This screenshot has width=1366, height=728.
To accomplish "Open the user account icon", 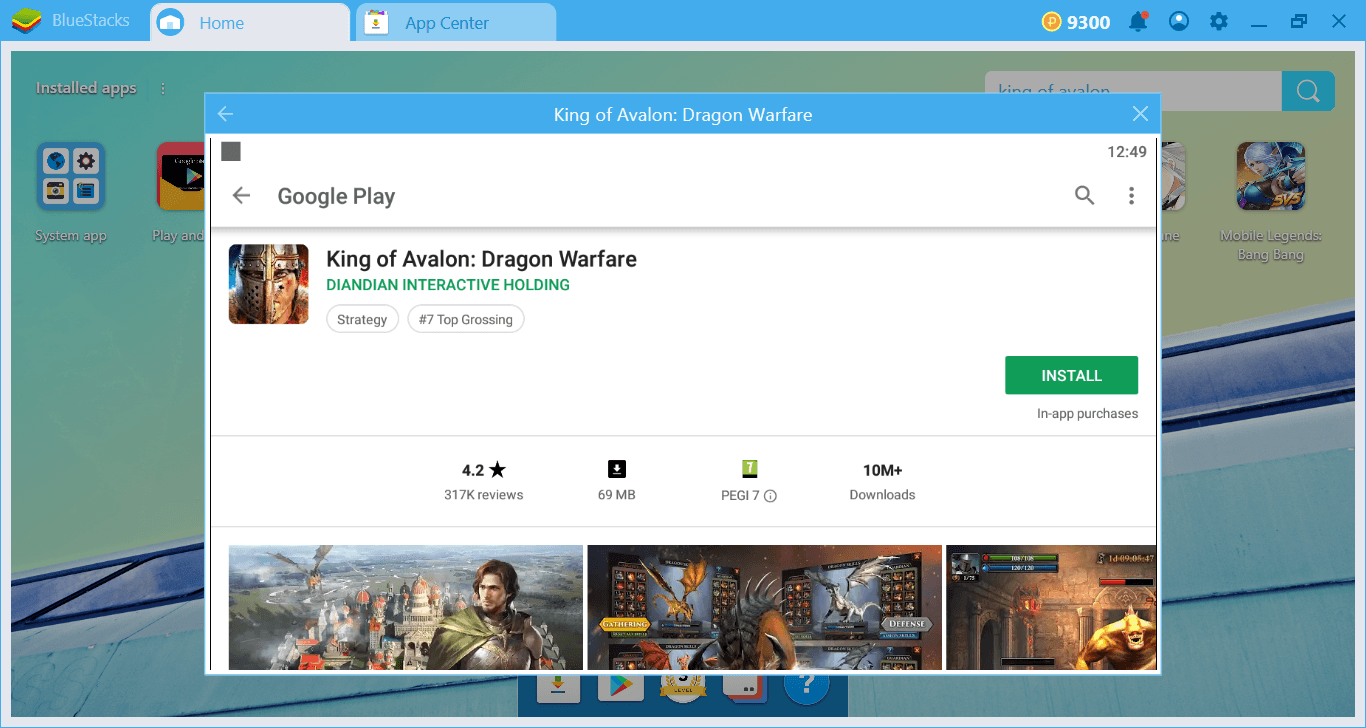I will click(x=1179, y=21).
